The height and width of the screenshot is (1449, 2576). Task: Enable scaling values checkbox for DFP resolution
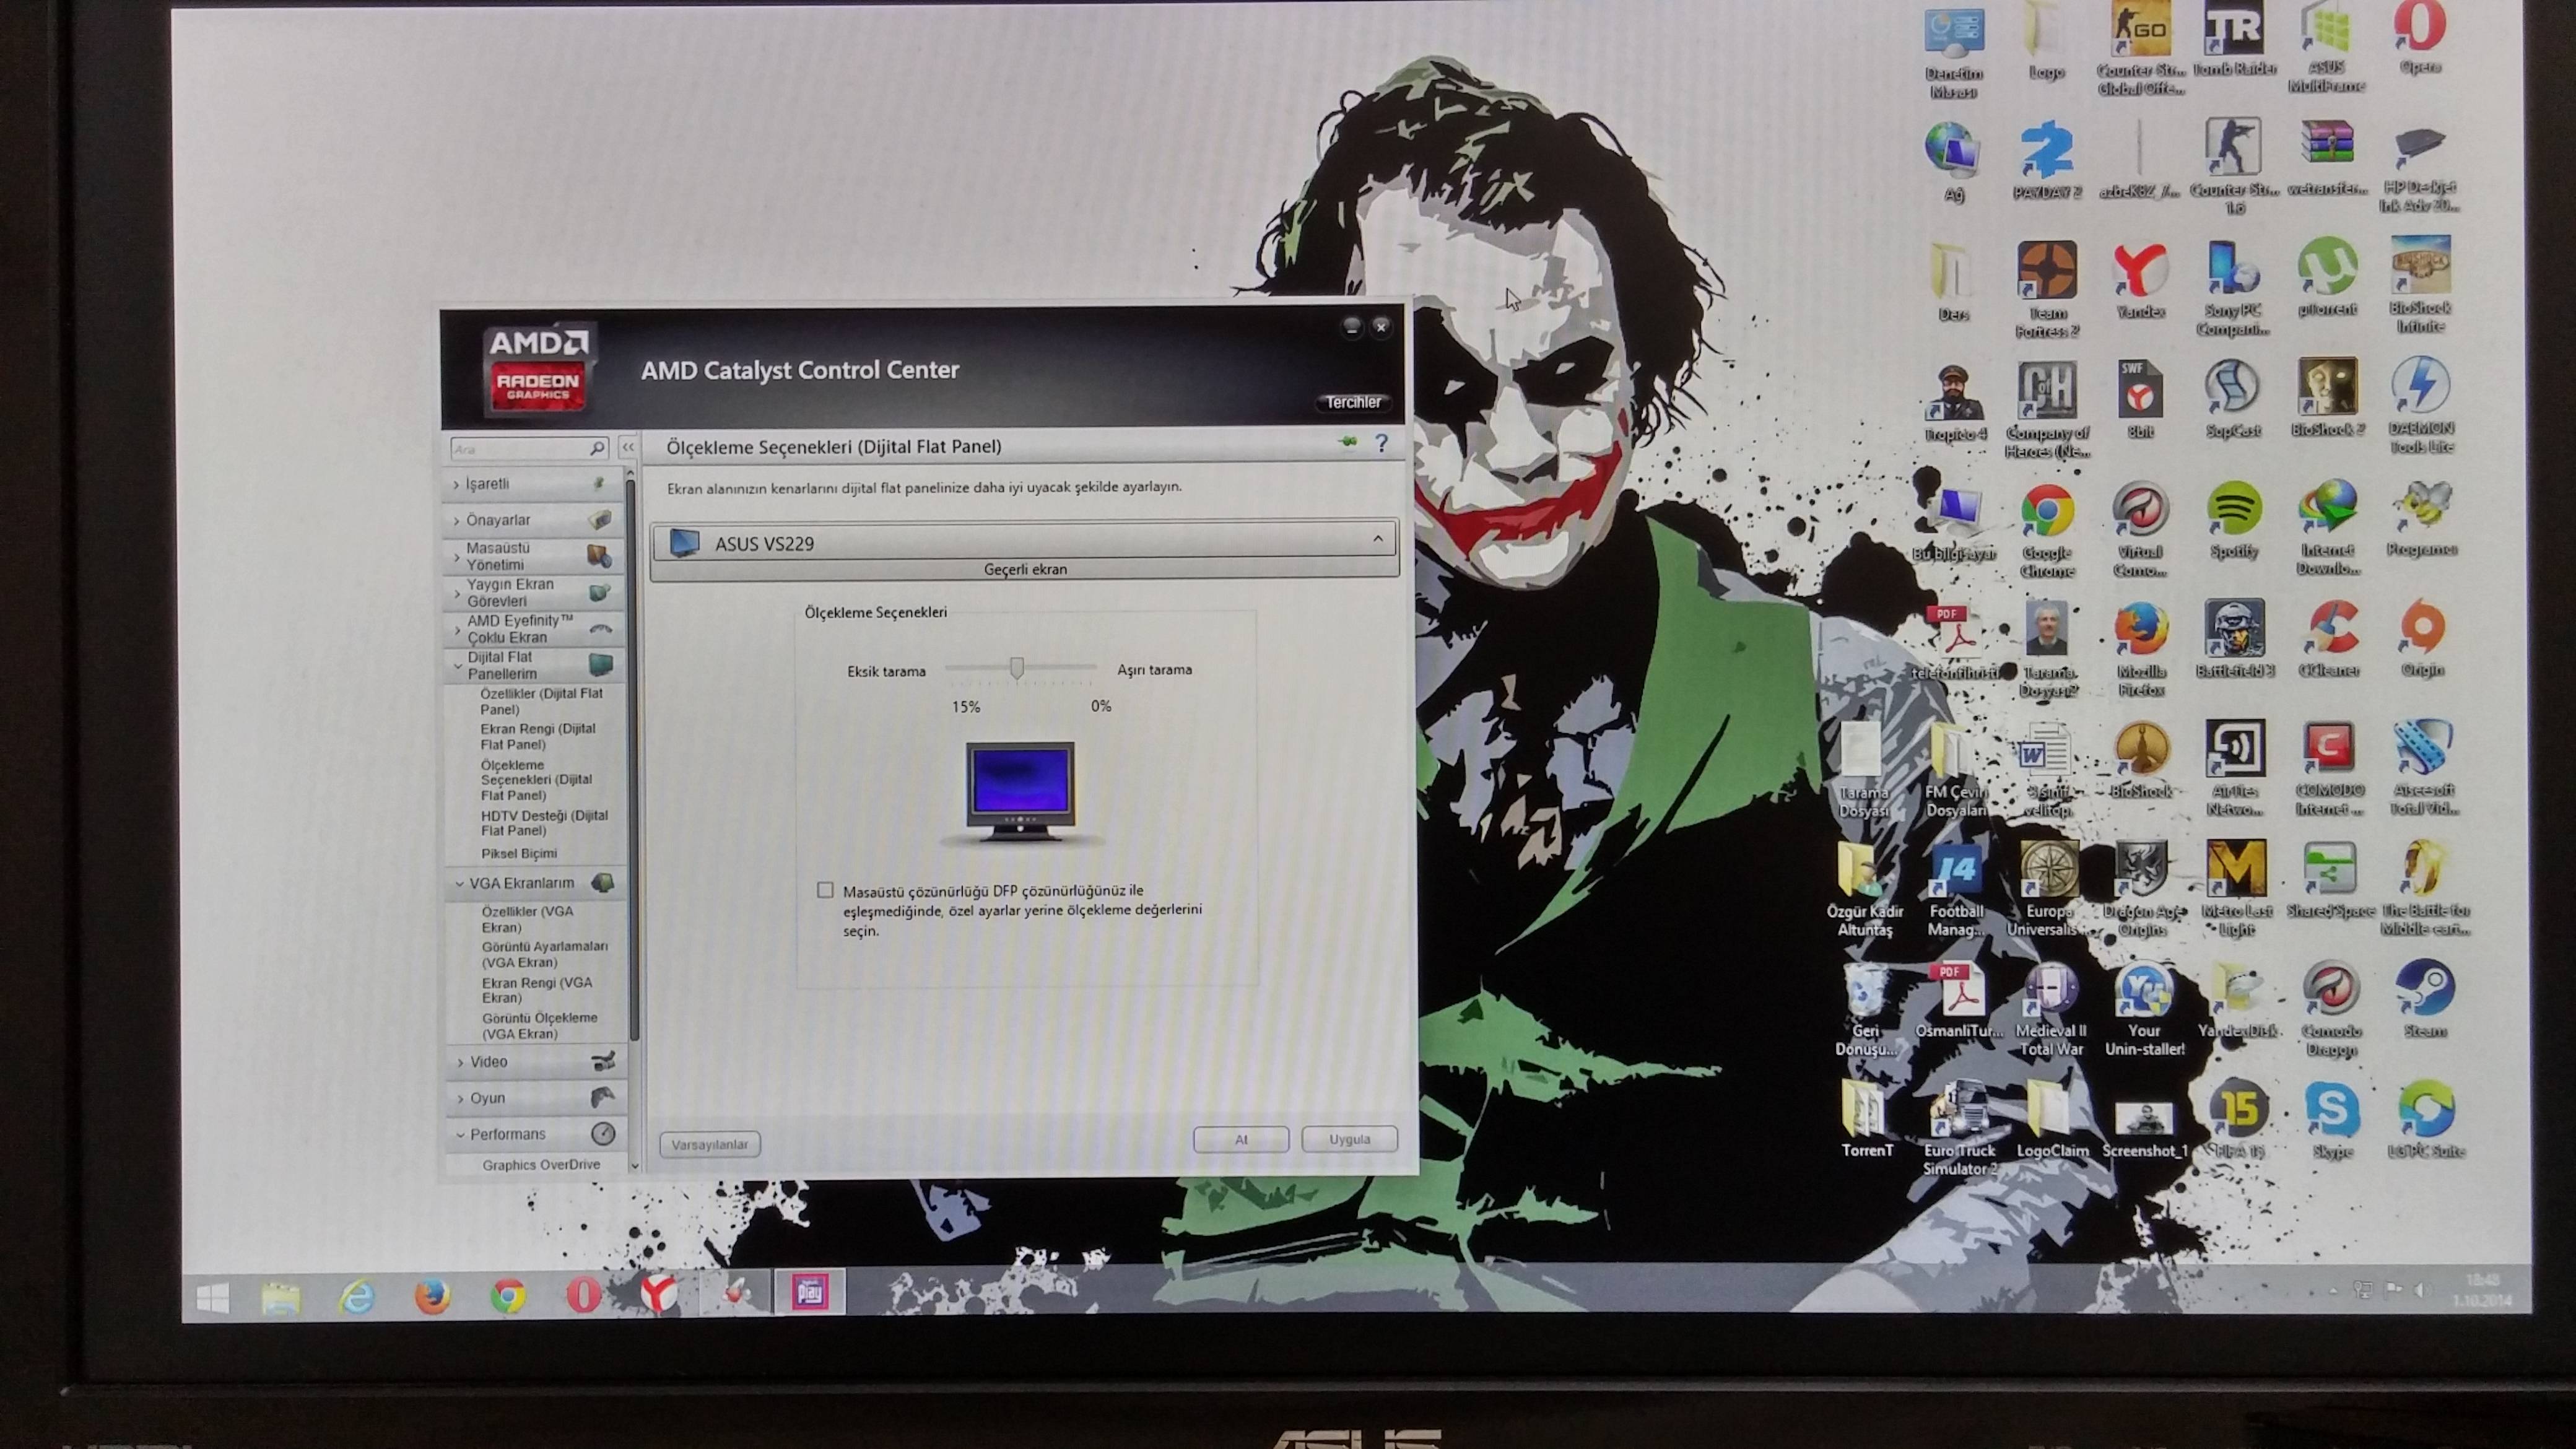point(825,890)
